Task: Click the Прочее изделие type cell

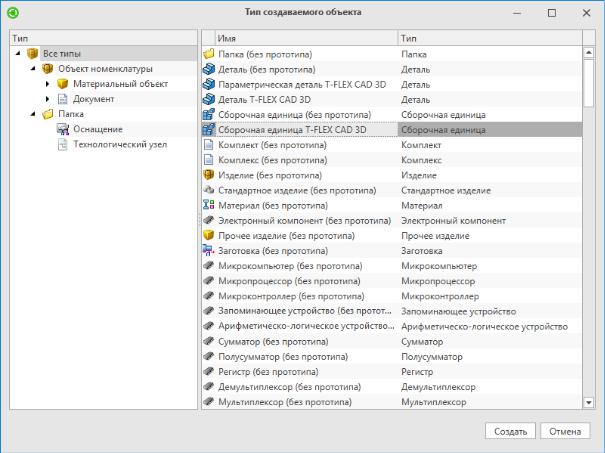Action: [490, 235]
